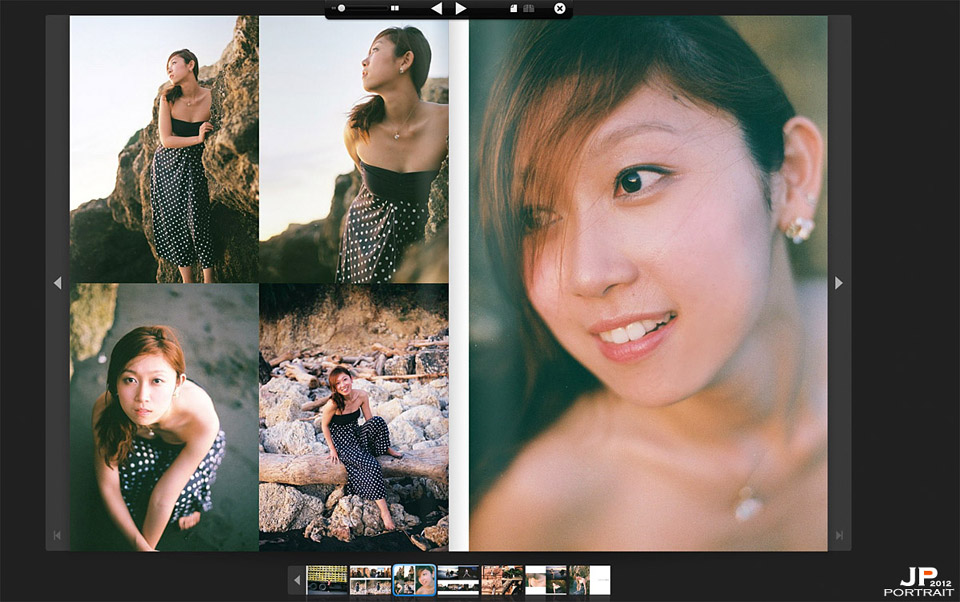Image resolution: width=960 pixels, height=602 pixels.
Task: Adjust the zoom slider in the top toolbar
Action: click(x=364, y=8)
